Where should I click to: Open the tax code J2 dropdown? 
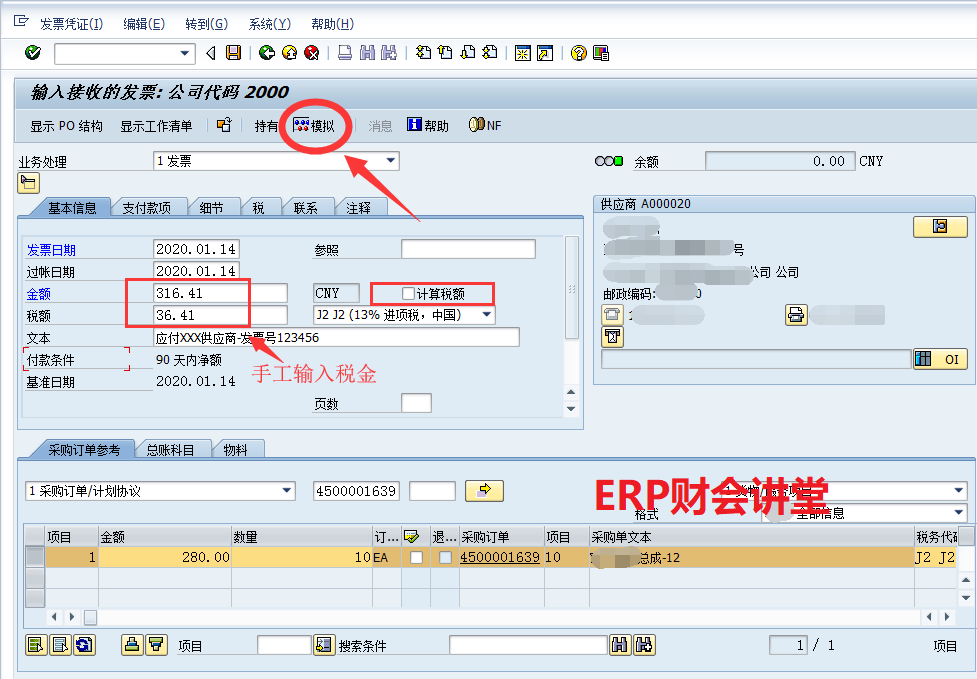tap(487, 315)
